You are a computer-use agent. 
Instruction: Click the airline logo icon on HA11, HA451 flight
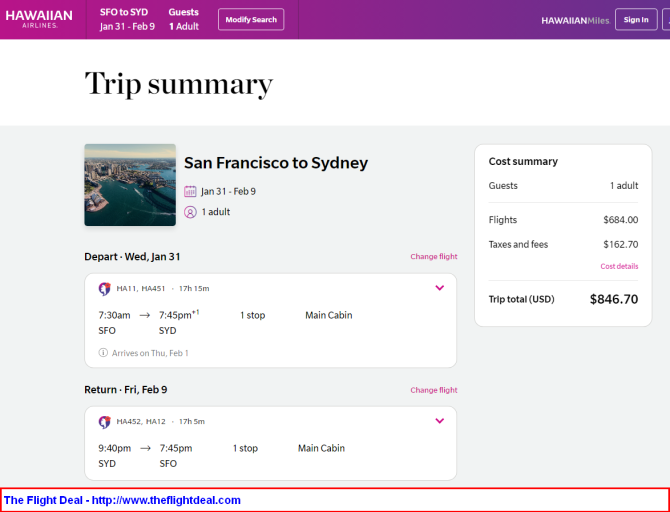pyautogui.click(x=105, y=289)
